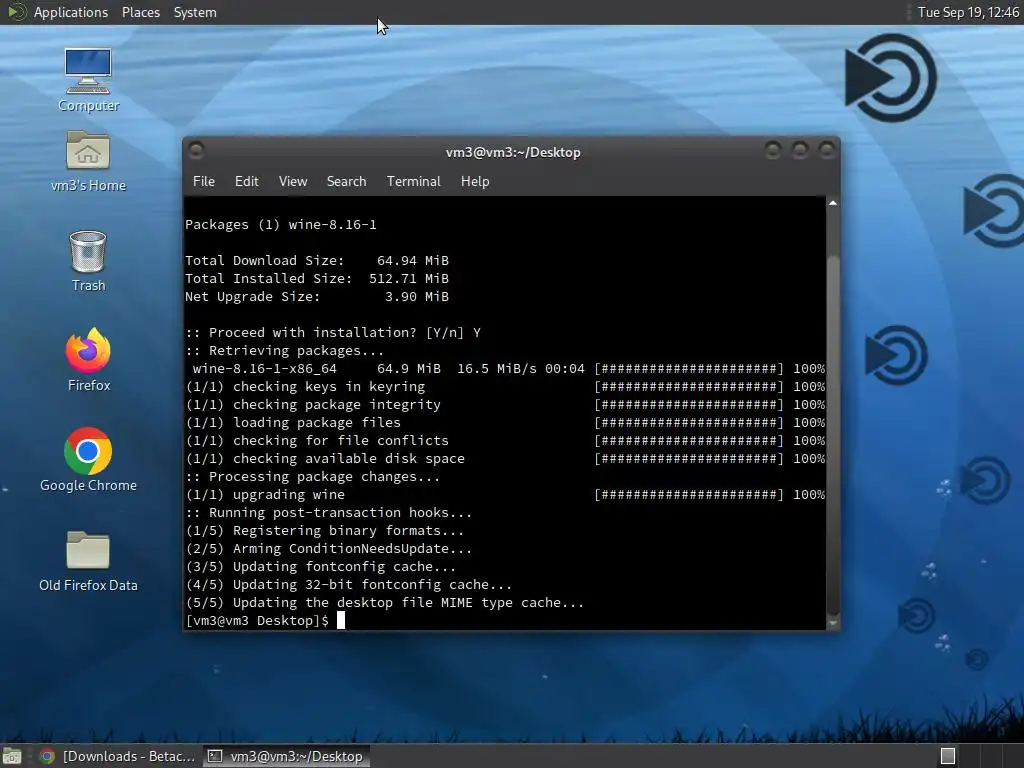Screen dimensions: 1024x768
Task: Open the terminal View menu
Action: tap(293, 182)
